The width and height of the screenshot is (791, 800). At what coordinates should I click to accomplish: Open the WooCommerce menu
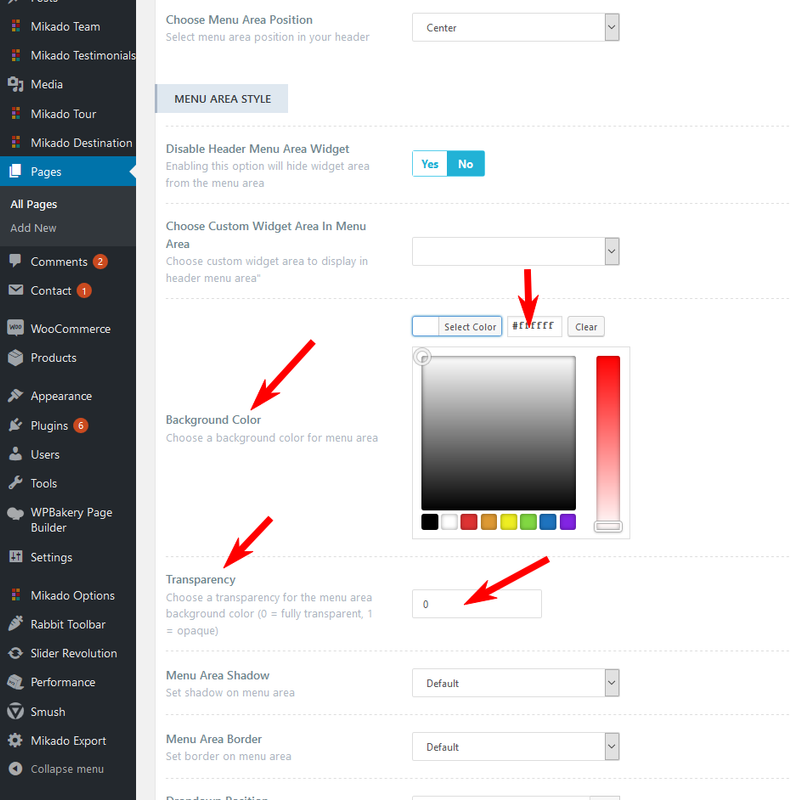70,329
